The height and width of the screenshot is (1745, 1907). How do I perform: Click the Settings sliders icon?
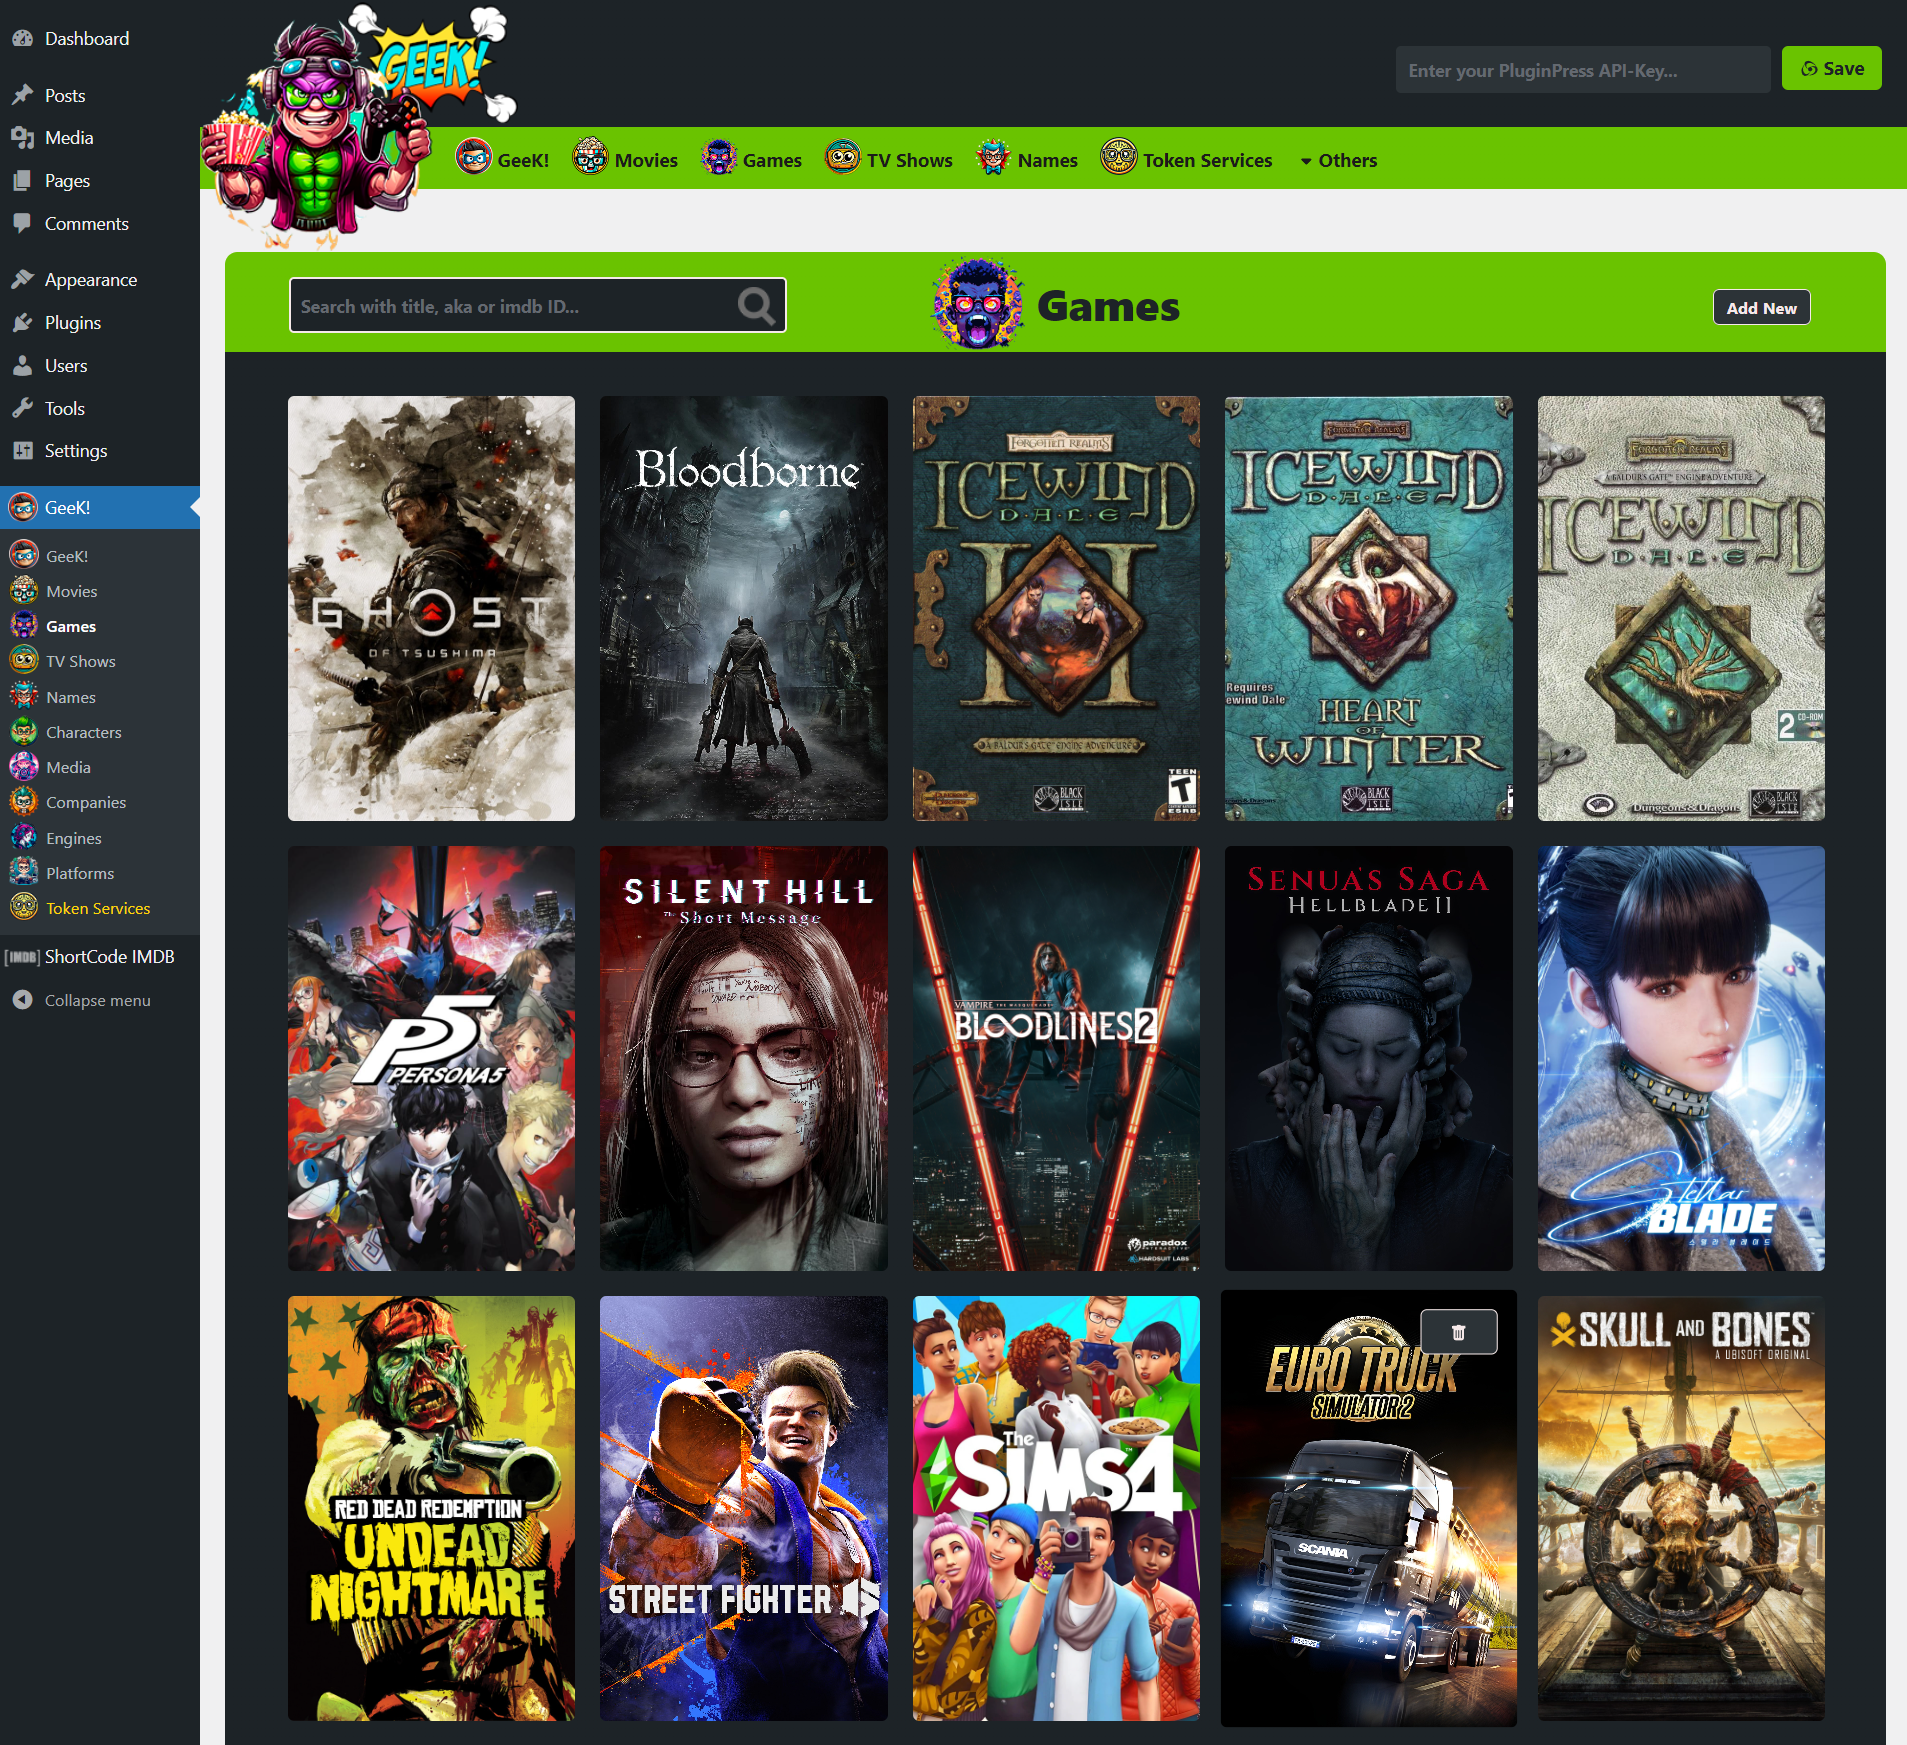coord(23,451)
